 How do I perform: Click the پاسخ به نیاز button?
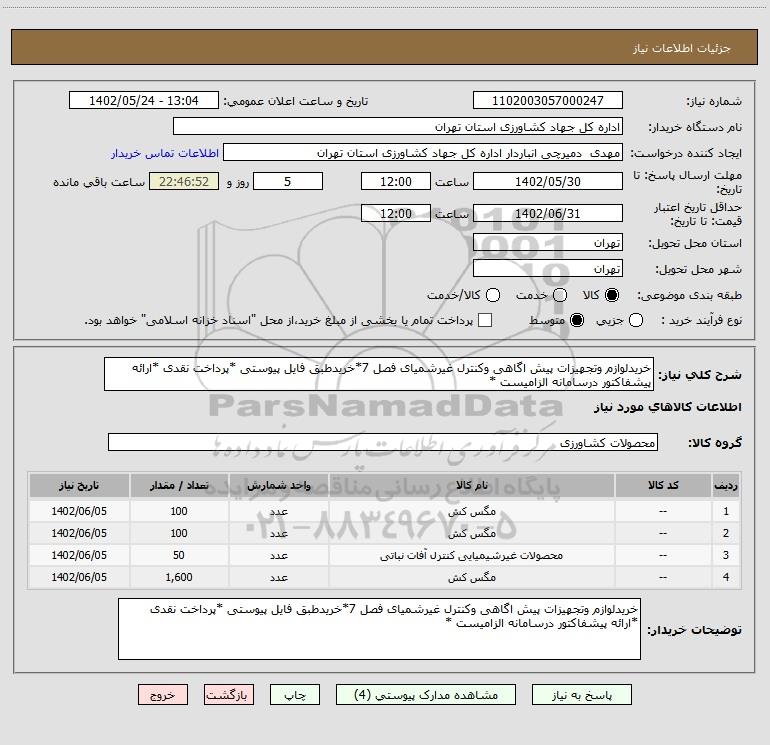pyautogui.click(x=581, y=695)
